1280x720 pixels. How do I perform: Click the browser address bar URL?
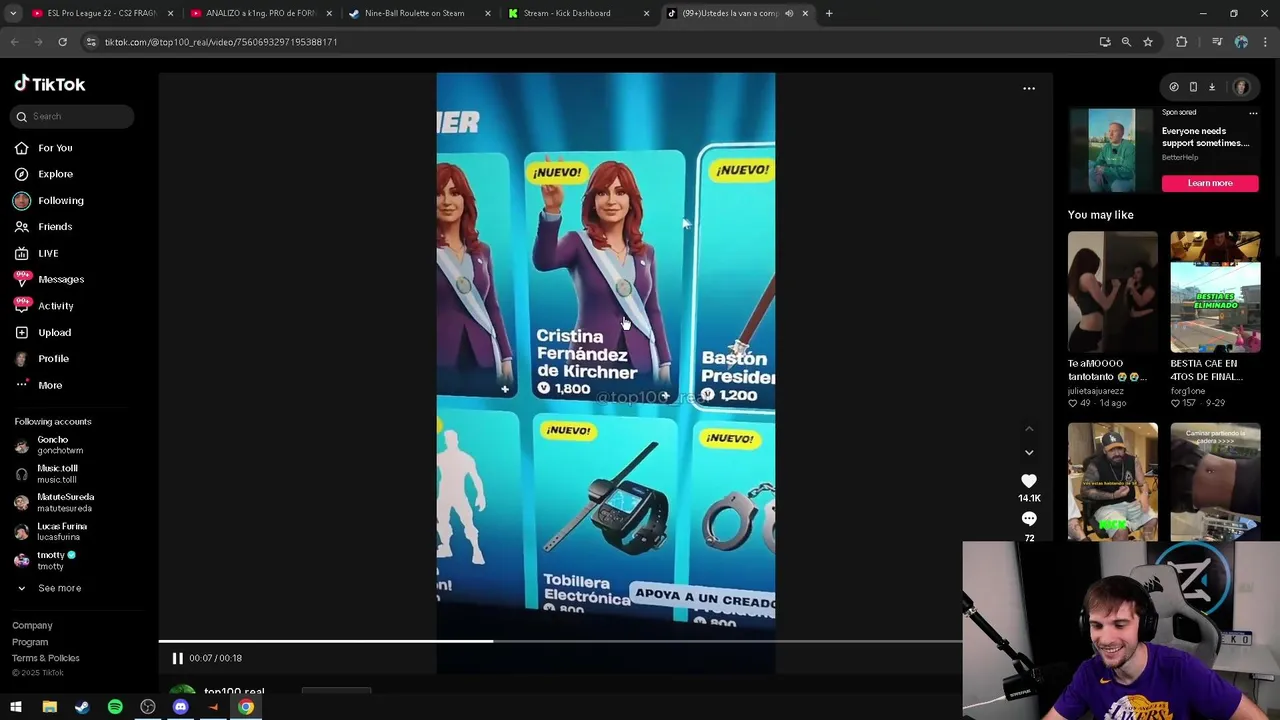[221, 42]
